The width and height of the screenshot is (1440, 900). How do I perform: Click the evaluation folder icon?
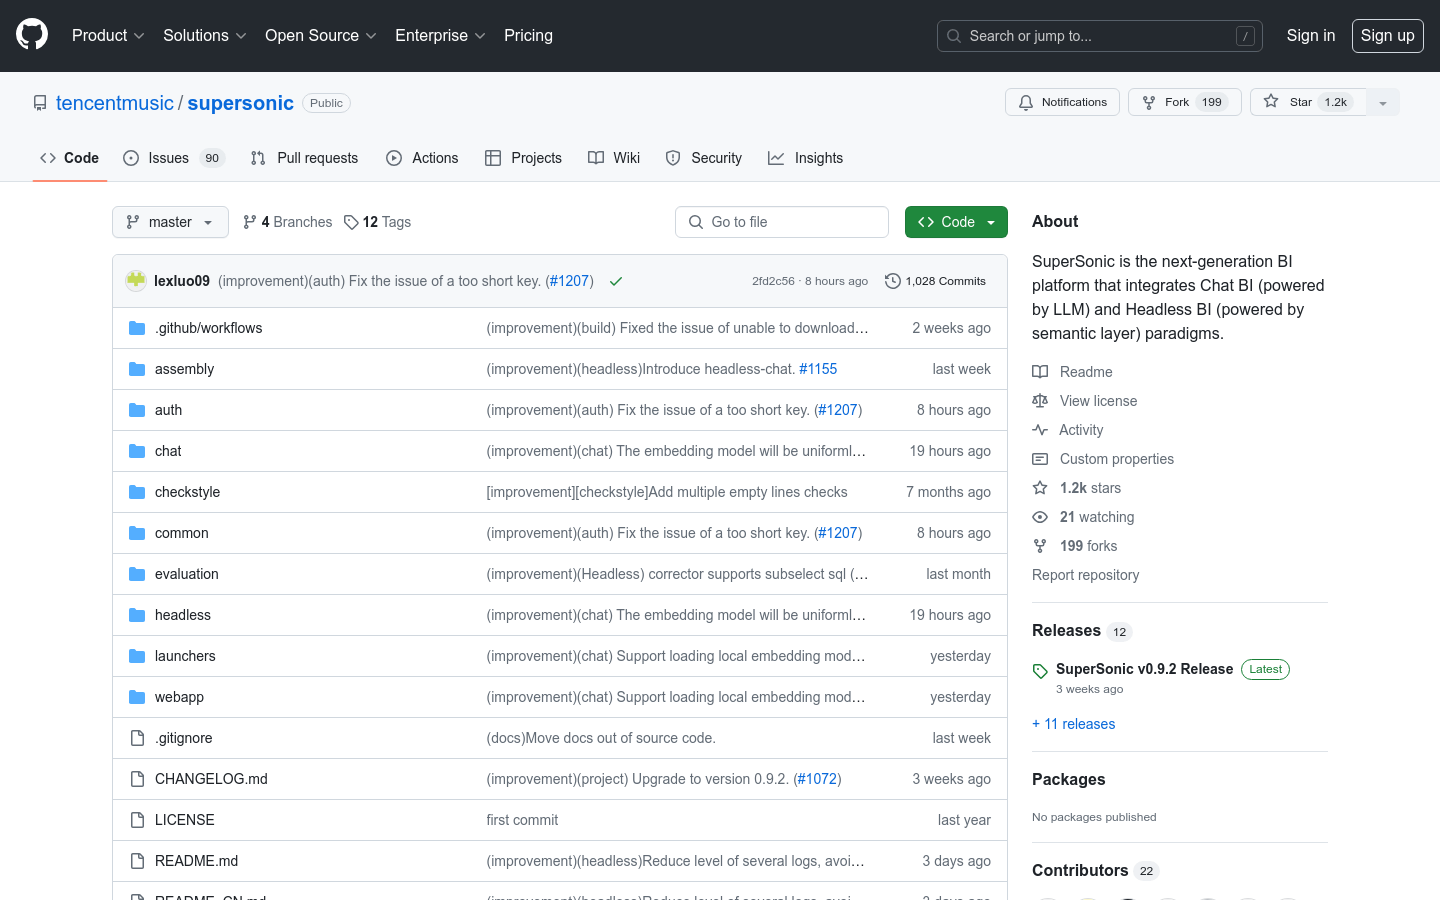(137, 574)
